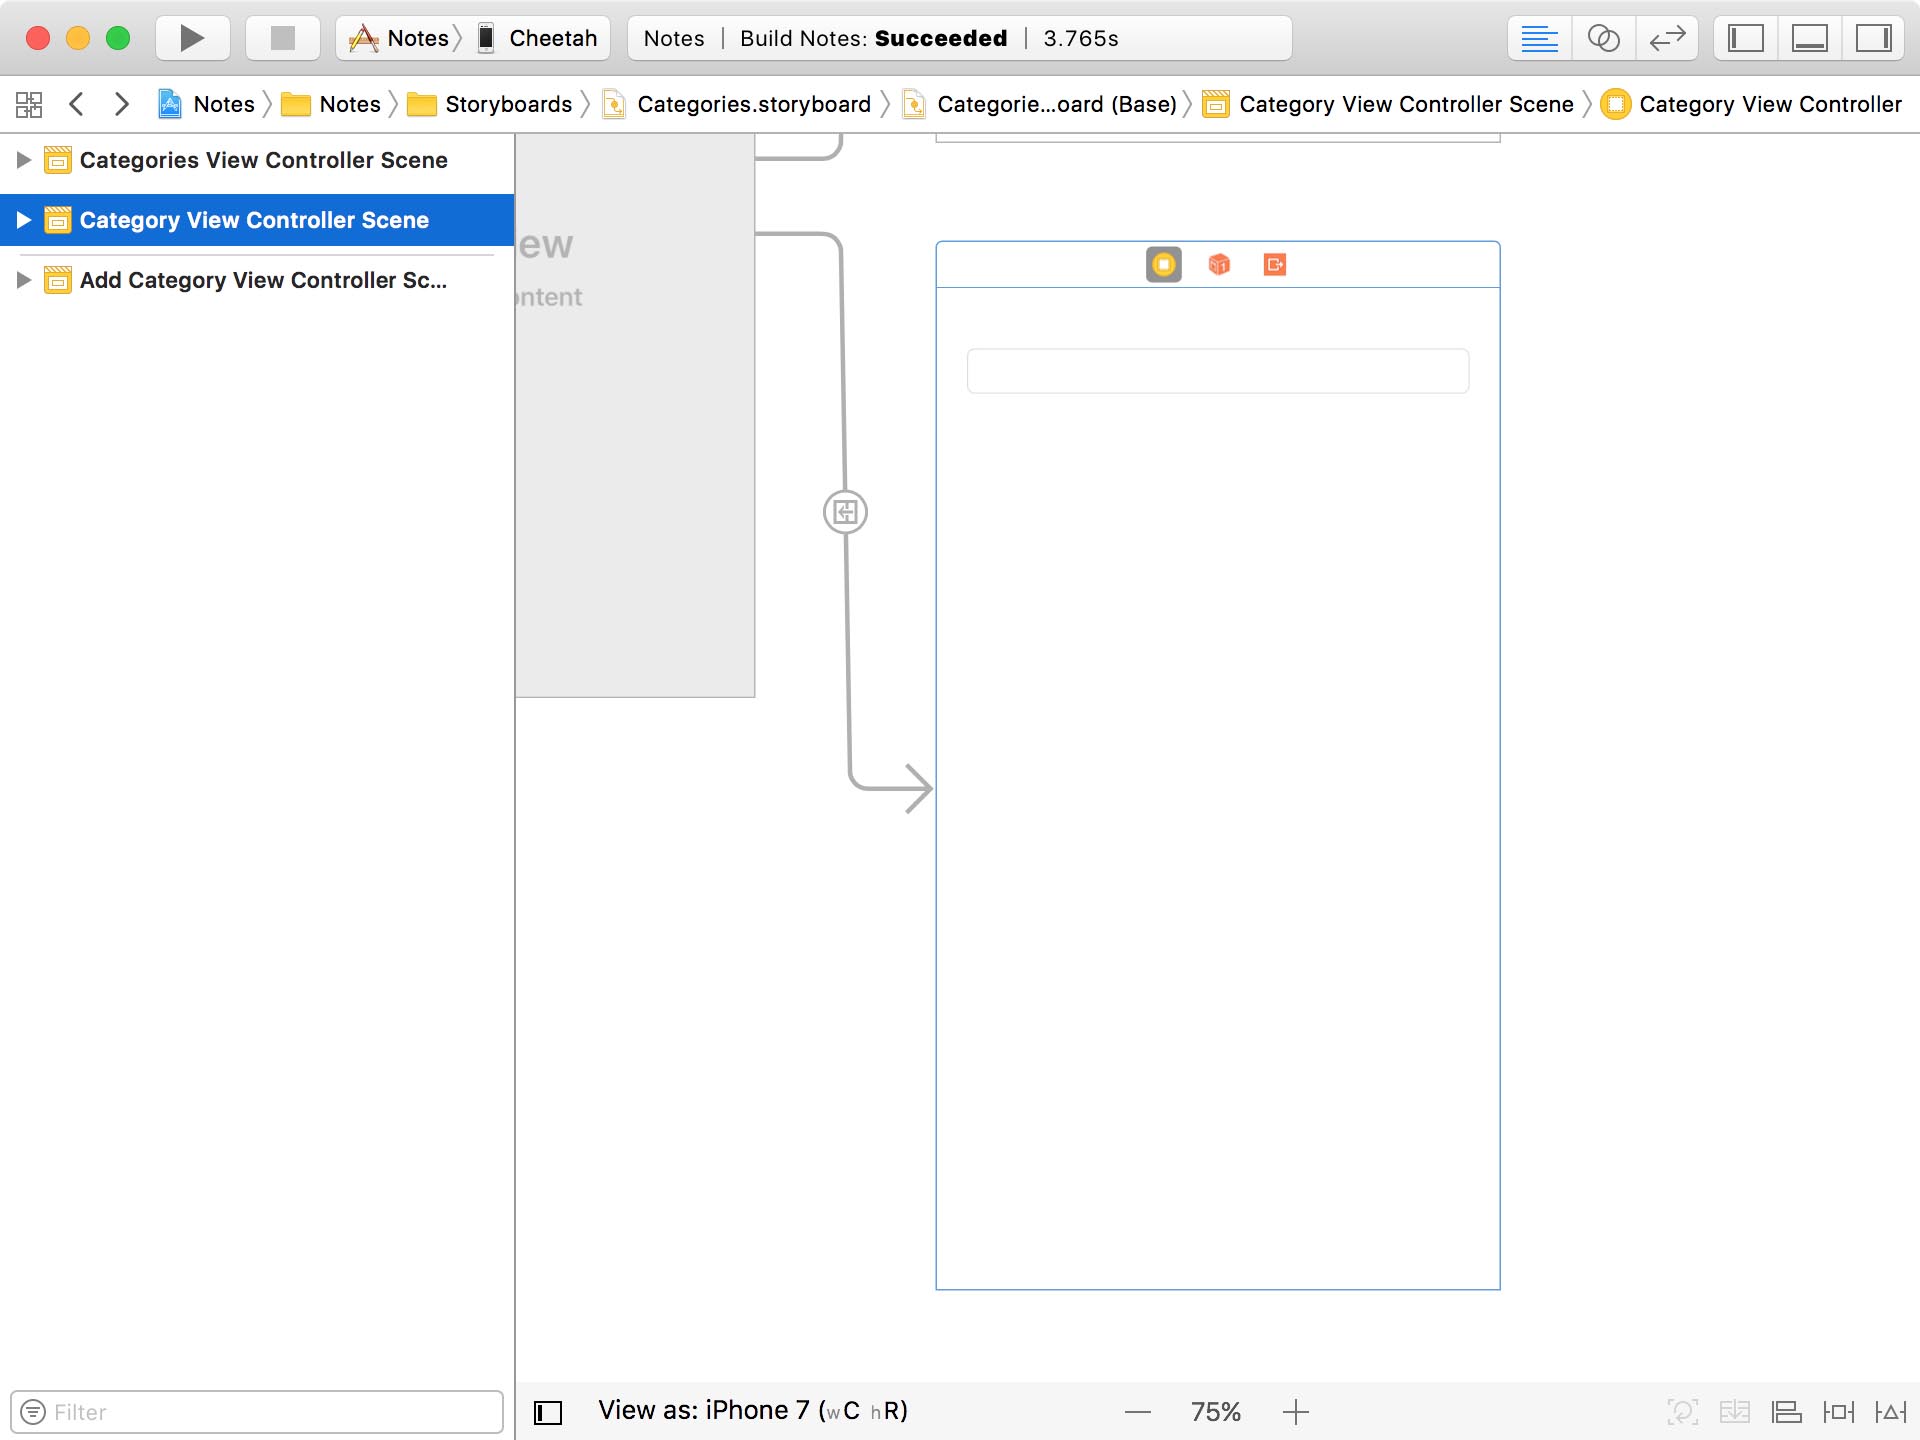1920x1440 pixels.
Task: Select the Standard editor icon
Action: pyautogui.click(x=1540, y=38)
